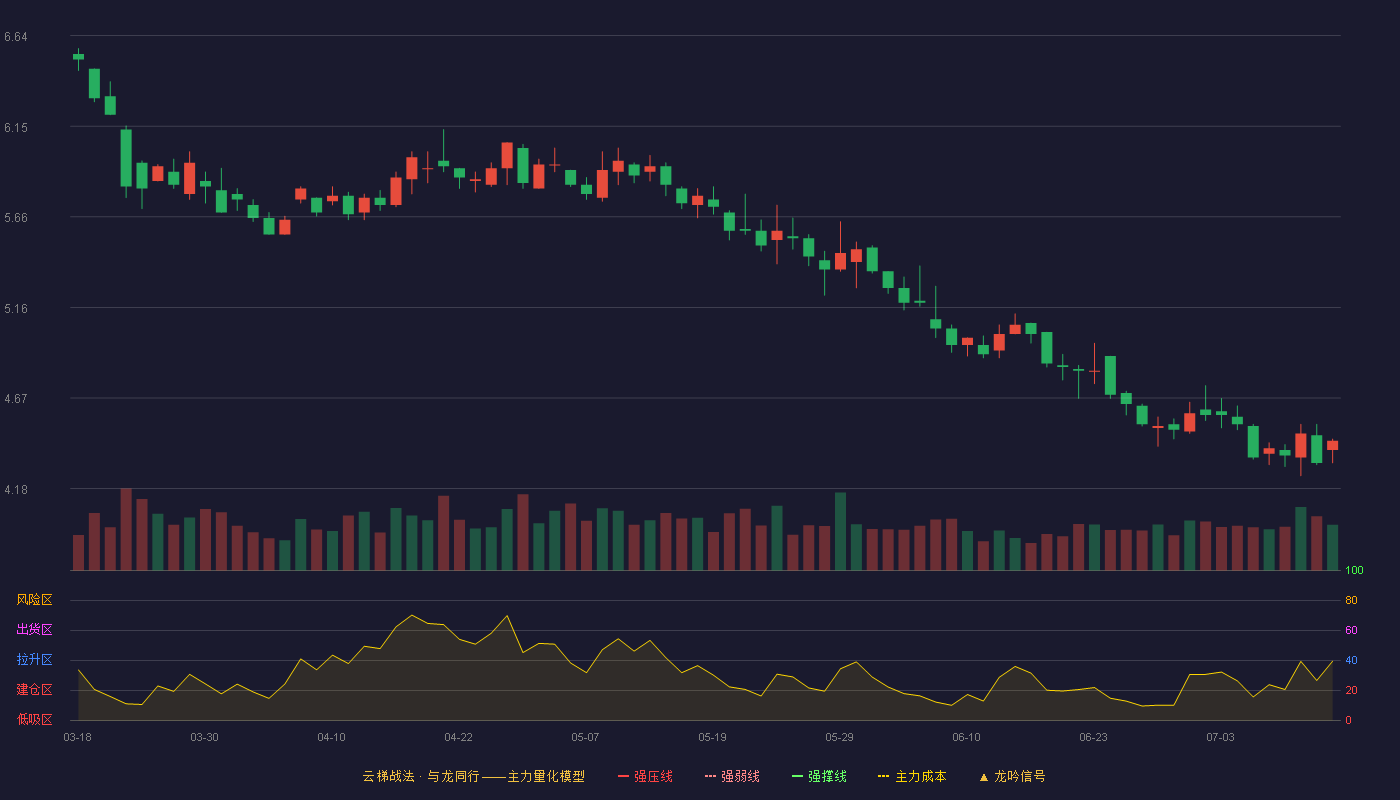Viewport: 1400px width, 800px height.
Task: Click the green 100 indicator scale label
Action: 1354,571
